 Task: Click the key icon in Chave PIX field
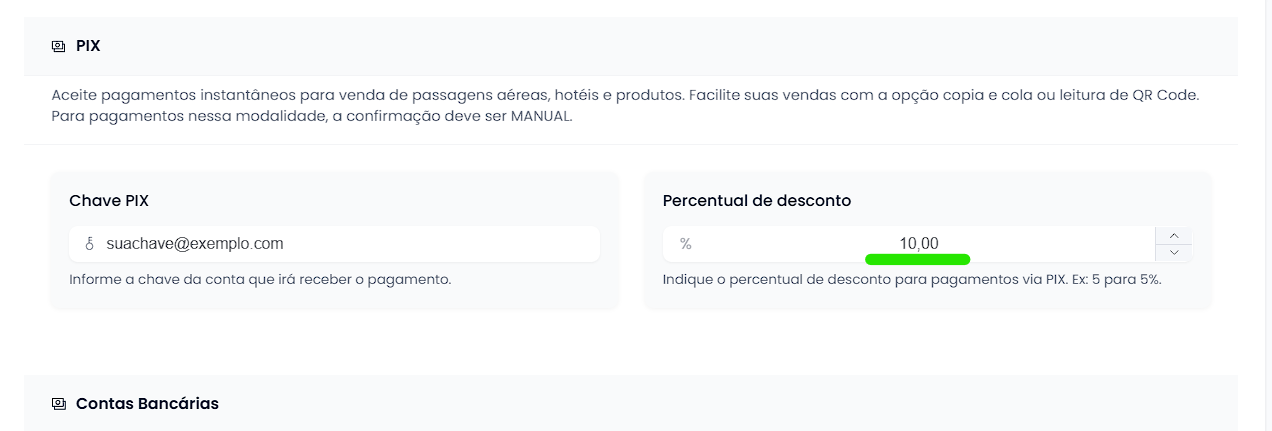click(x=89, y=244)
